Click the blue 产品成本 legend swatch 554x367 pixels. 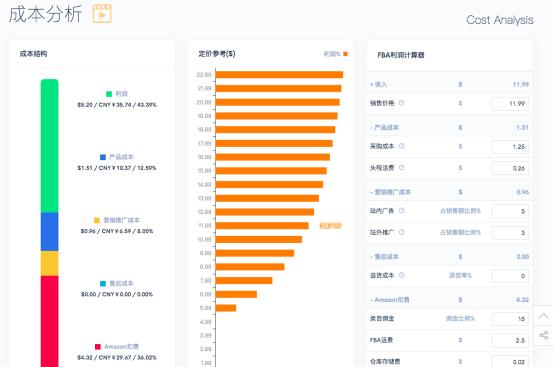click(103, 157)
